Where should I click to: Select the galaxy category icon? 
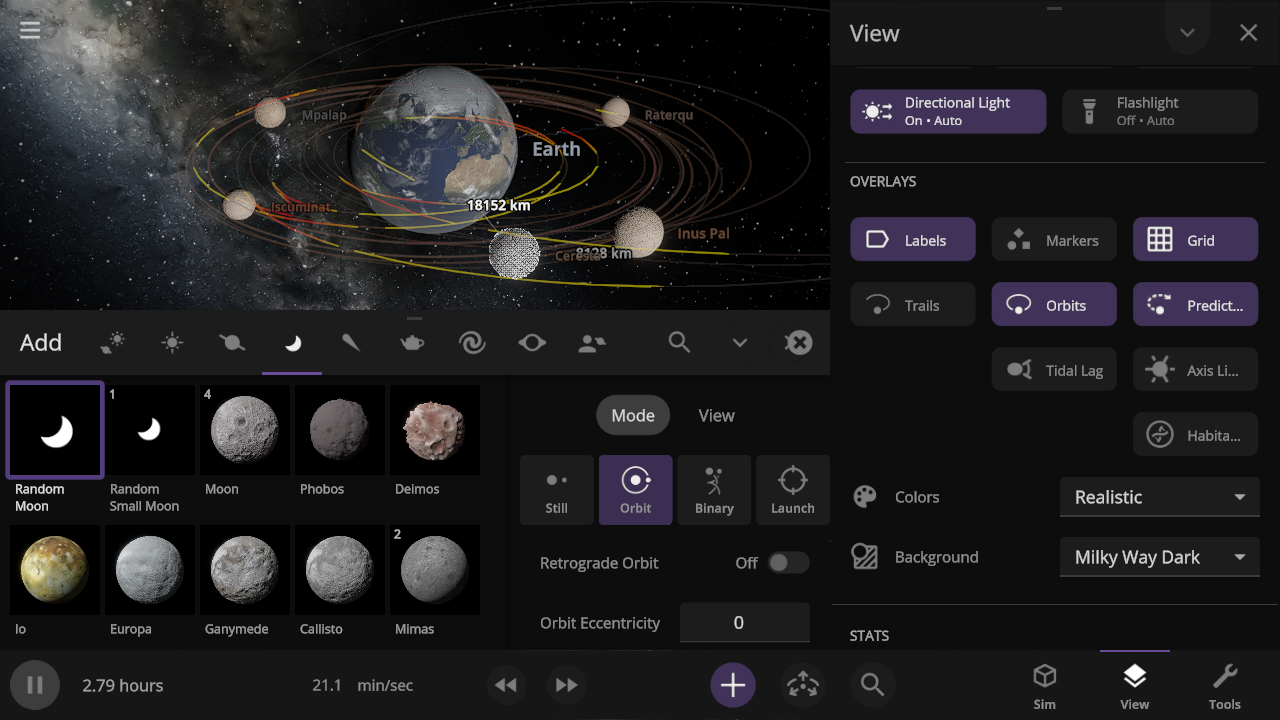pos(472,343)
